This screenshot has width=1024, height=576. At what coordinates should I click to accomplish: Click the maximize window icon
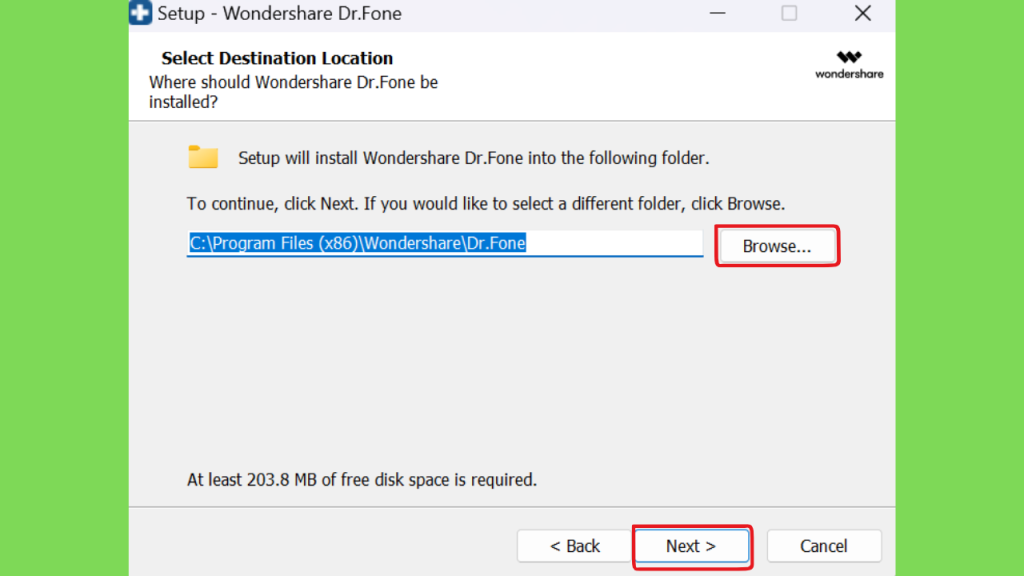(x=789, y=13)
